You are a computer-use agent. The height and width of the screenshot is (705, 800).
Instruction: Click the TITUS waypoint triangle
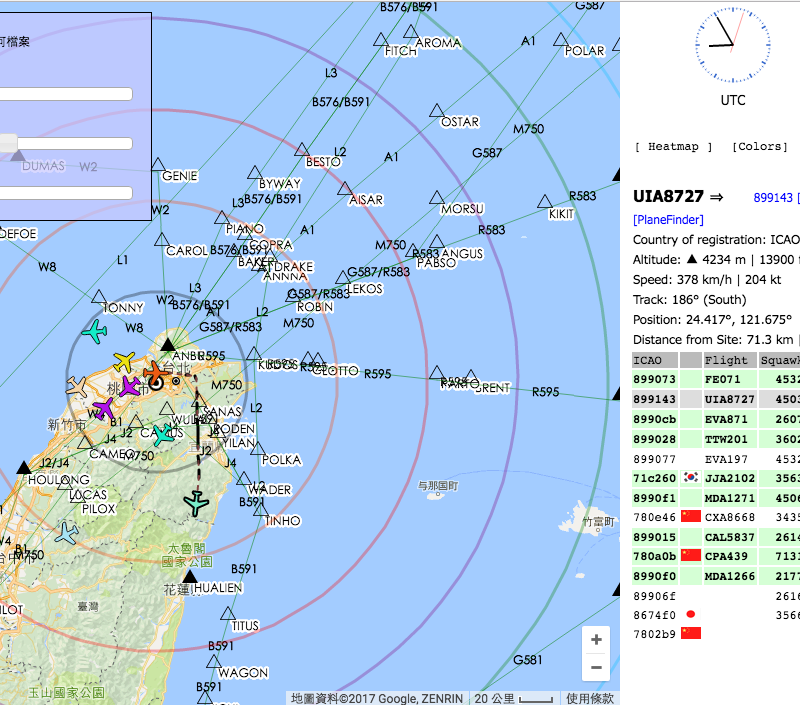coord(228,614)
